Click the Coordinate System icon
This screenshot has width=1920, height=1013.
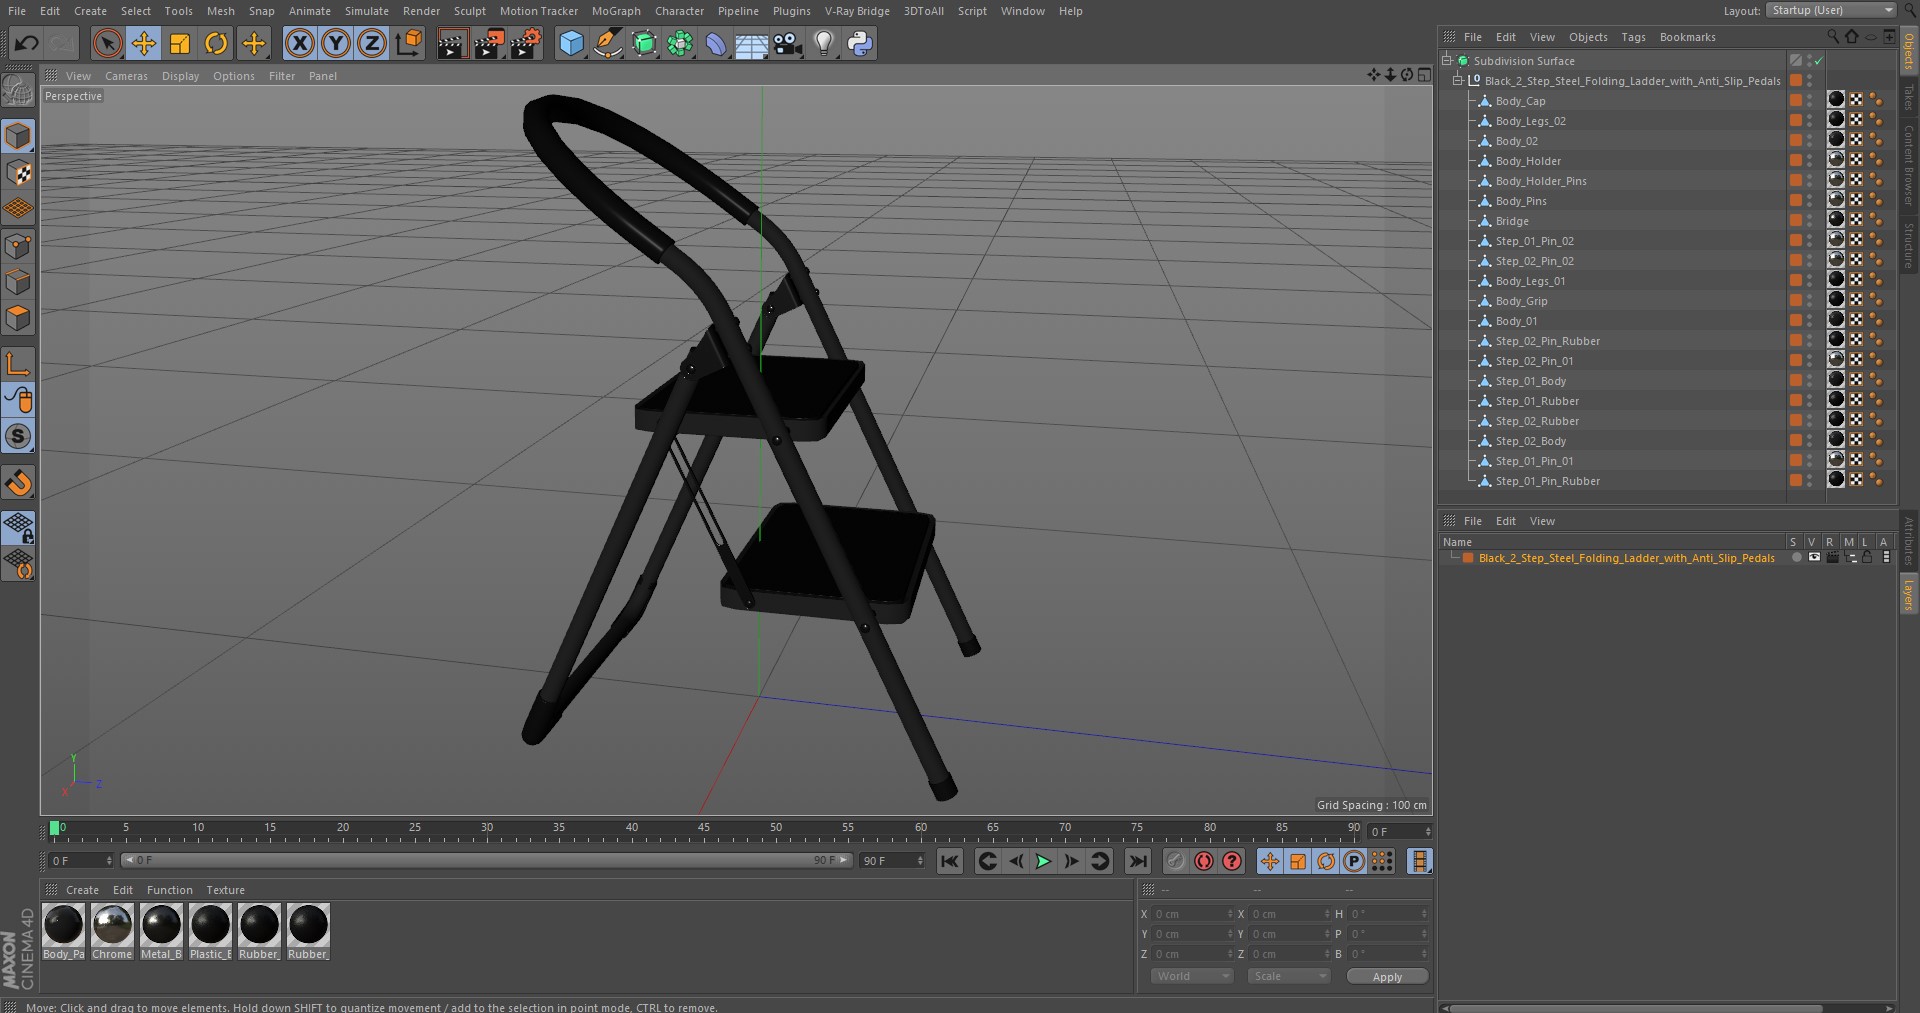coord(409,43)
